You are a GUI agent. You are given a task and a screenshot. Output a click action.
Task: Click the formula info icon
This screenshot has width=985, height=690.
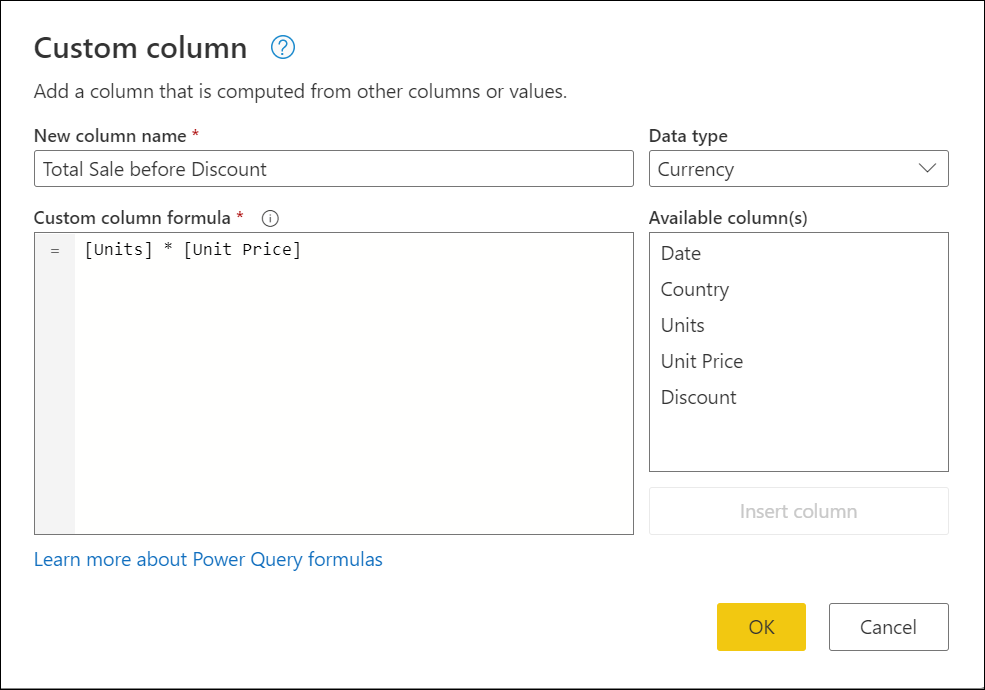pos(270,218)
